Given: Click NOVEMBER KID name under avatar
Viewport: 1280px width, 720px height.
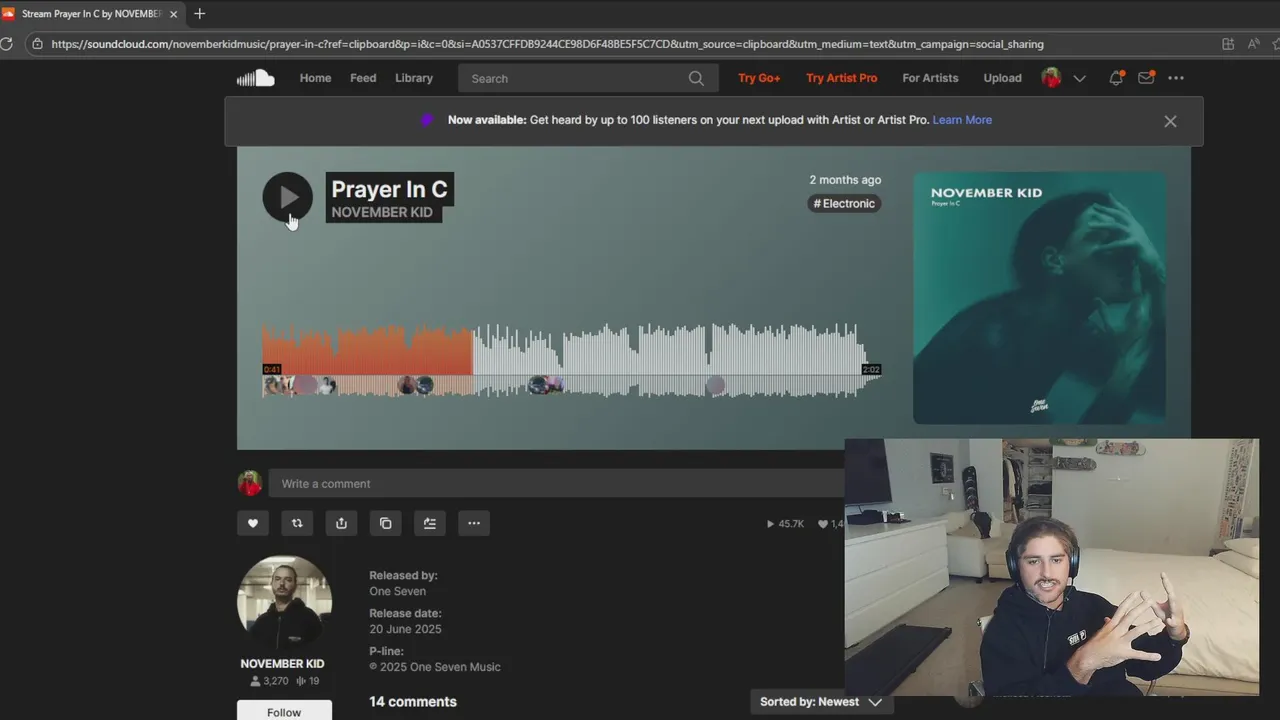Looking at the screenshot, I should (282, 664).
